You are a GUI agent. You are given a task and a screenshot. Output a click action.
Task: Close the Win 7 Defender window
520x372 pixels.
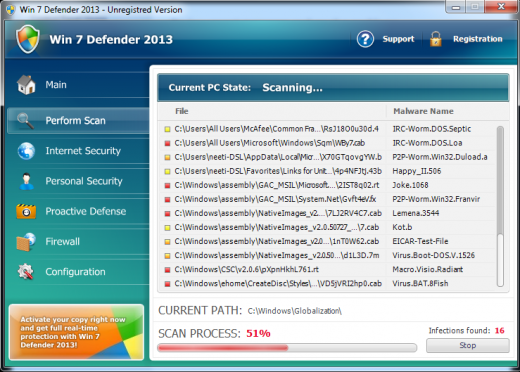501,7
